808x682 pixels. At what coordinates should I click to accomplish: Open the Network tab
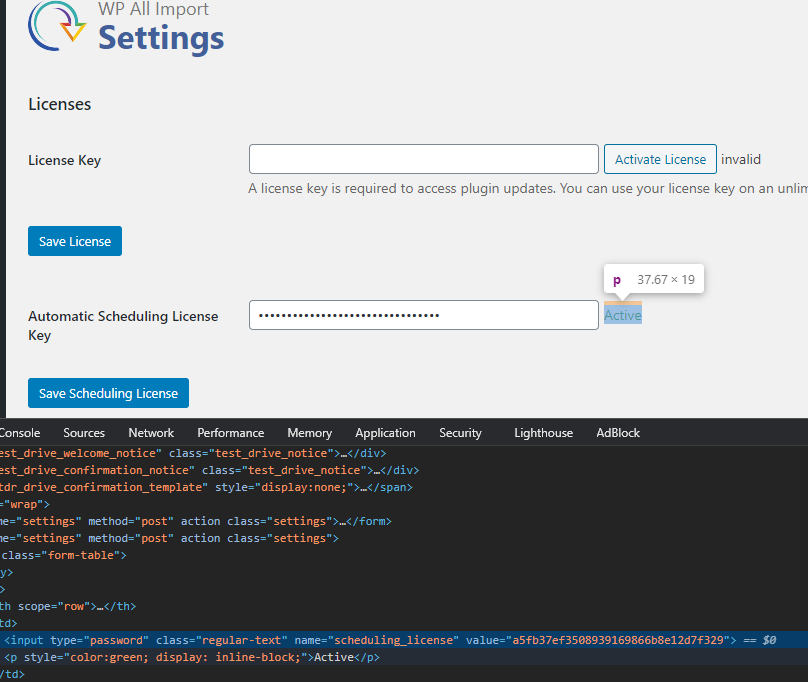point(151,433)
